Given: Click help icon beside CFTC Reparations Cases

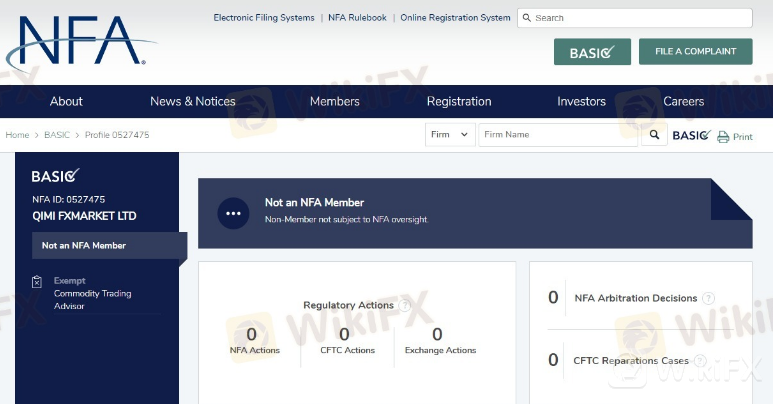Looking at the screenshot, I should click(x=700, y=361).
